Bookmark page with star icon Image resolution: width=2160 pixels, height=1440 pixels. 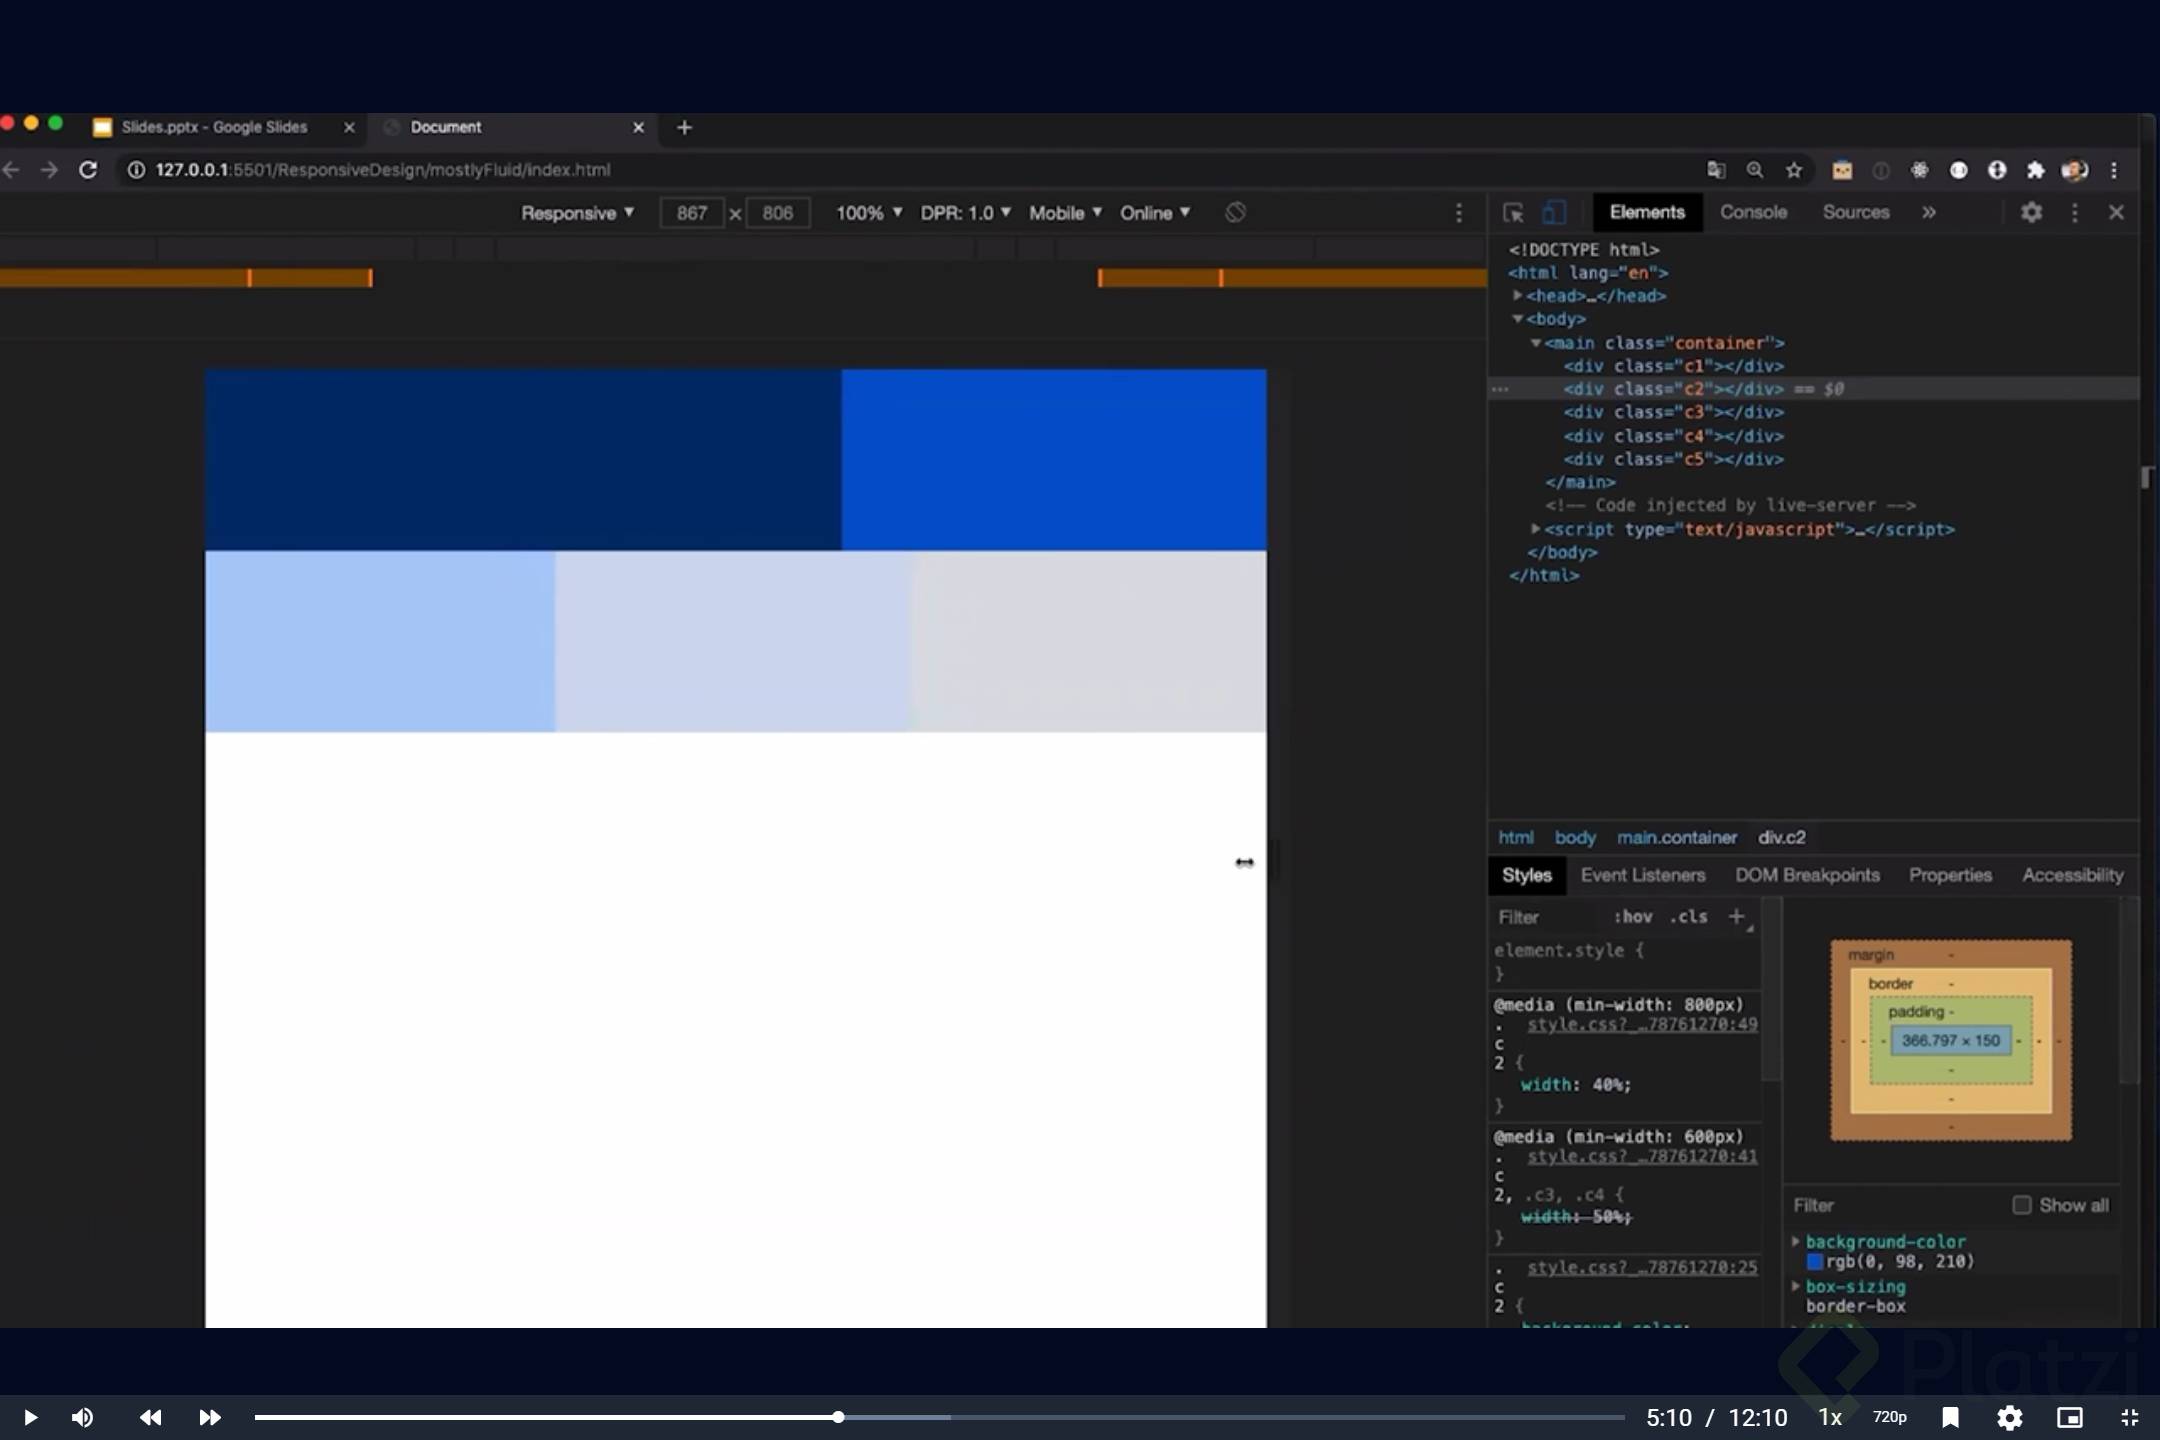tap(1794, 170)
